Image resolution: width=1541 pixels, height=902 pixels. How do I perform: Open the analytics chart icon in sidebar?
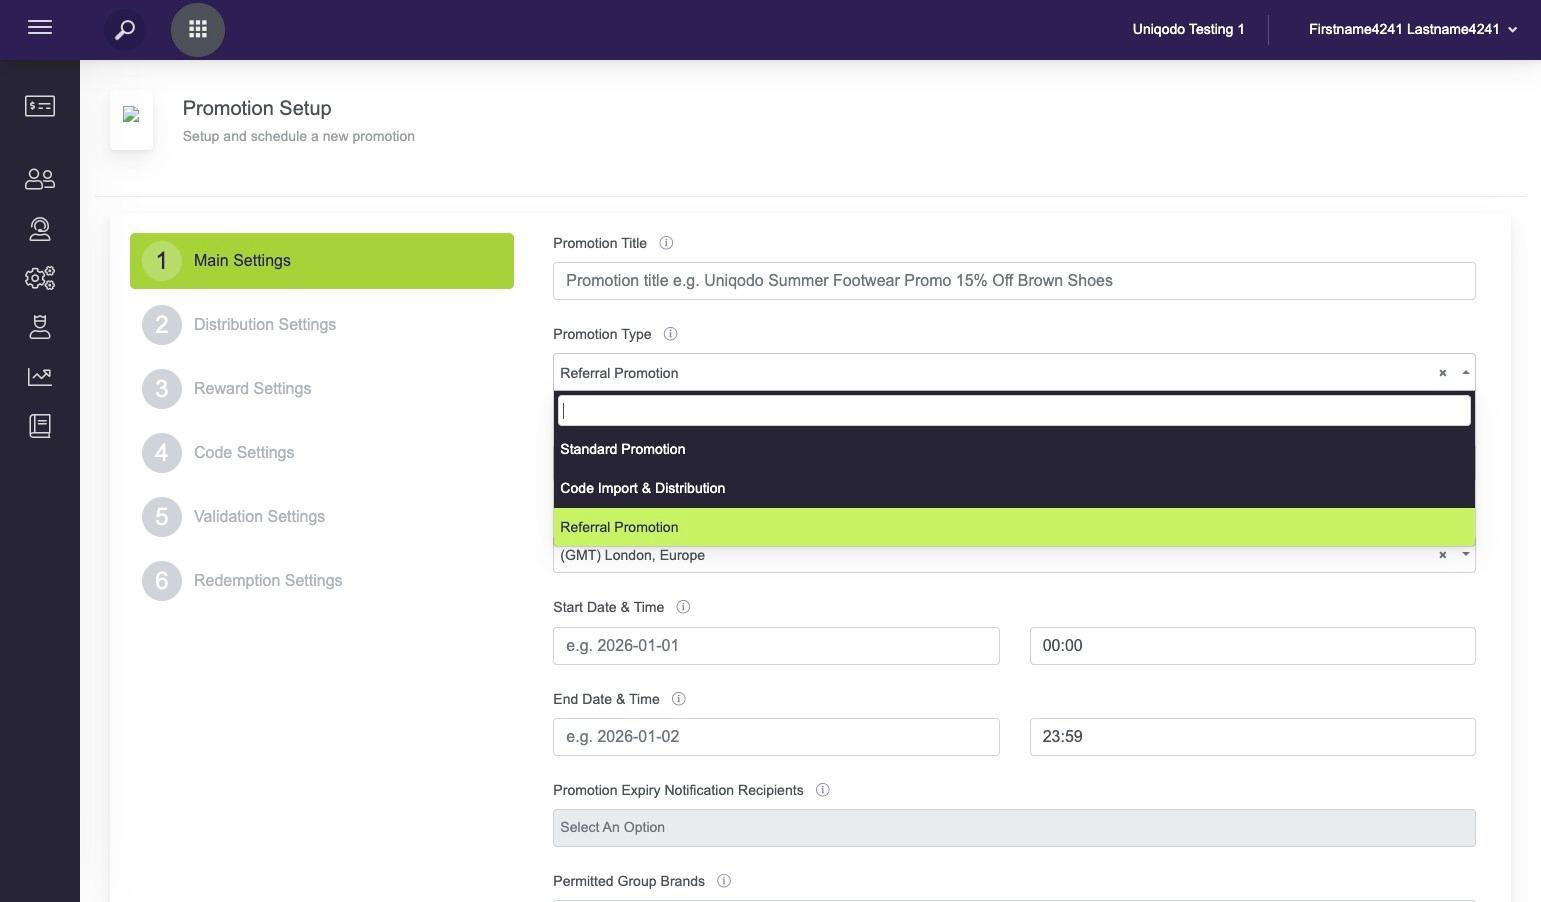(40, 377)
